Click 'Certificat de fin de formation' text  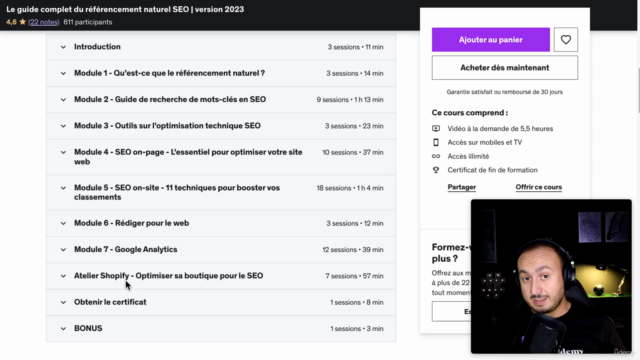point(492,170)
